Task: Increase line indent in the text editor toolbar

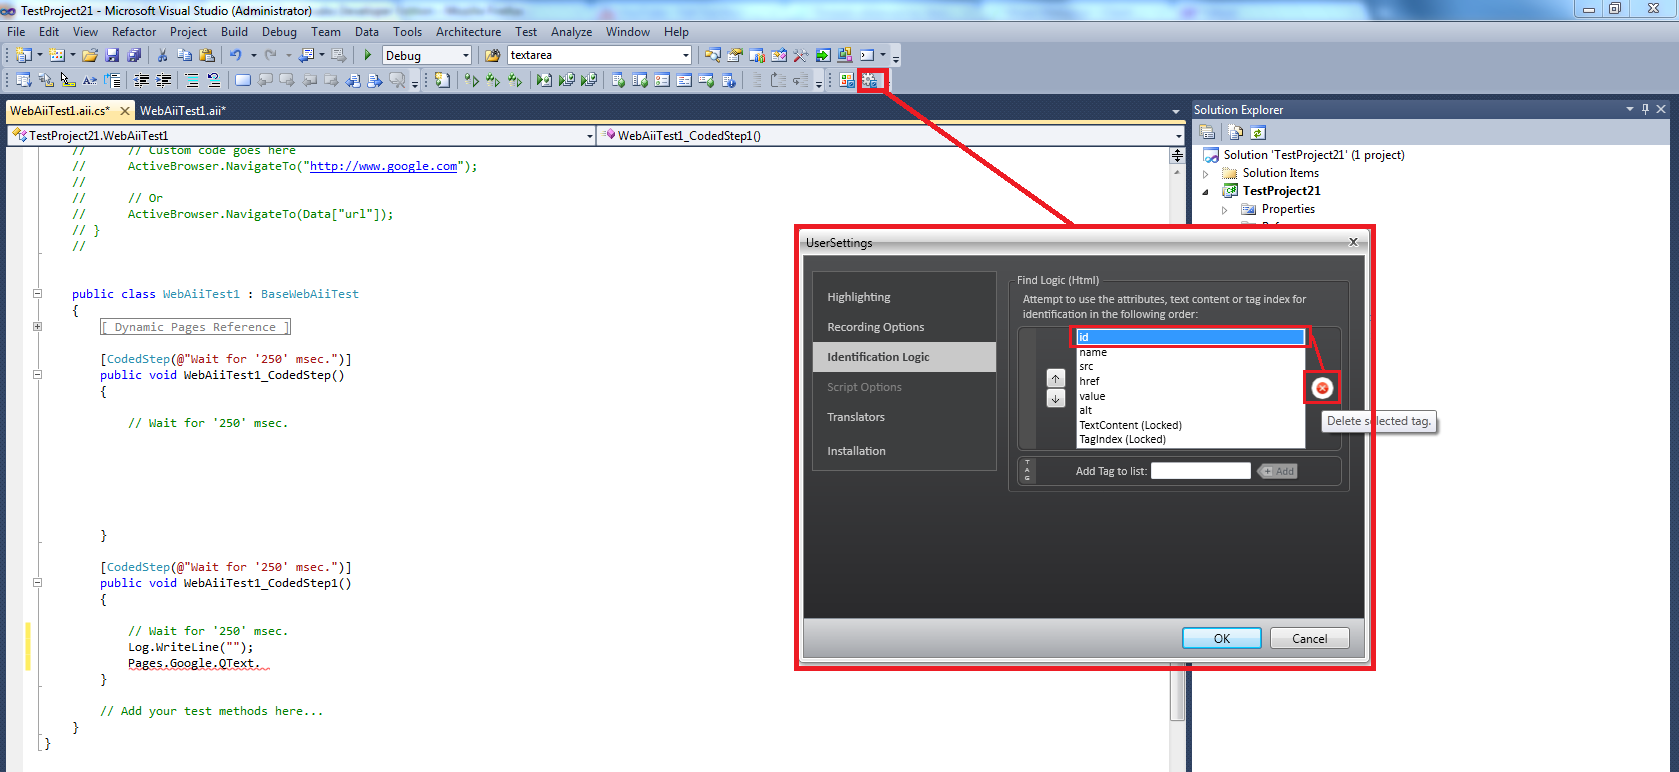Action: [164, 80]
